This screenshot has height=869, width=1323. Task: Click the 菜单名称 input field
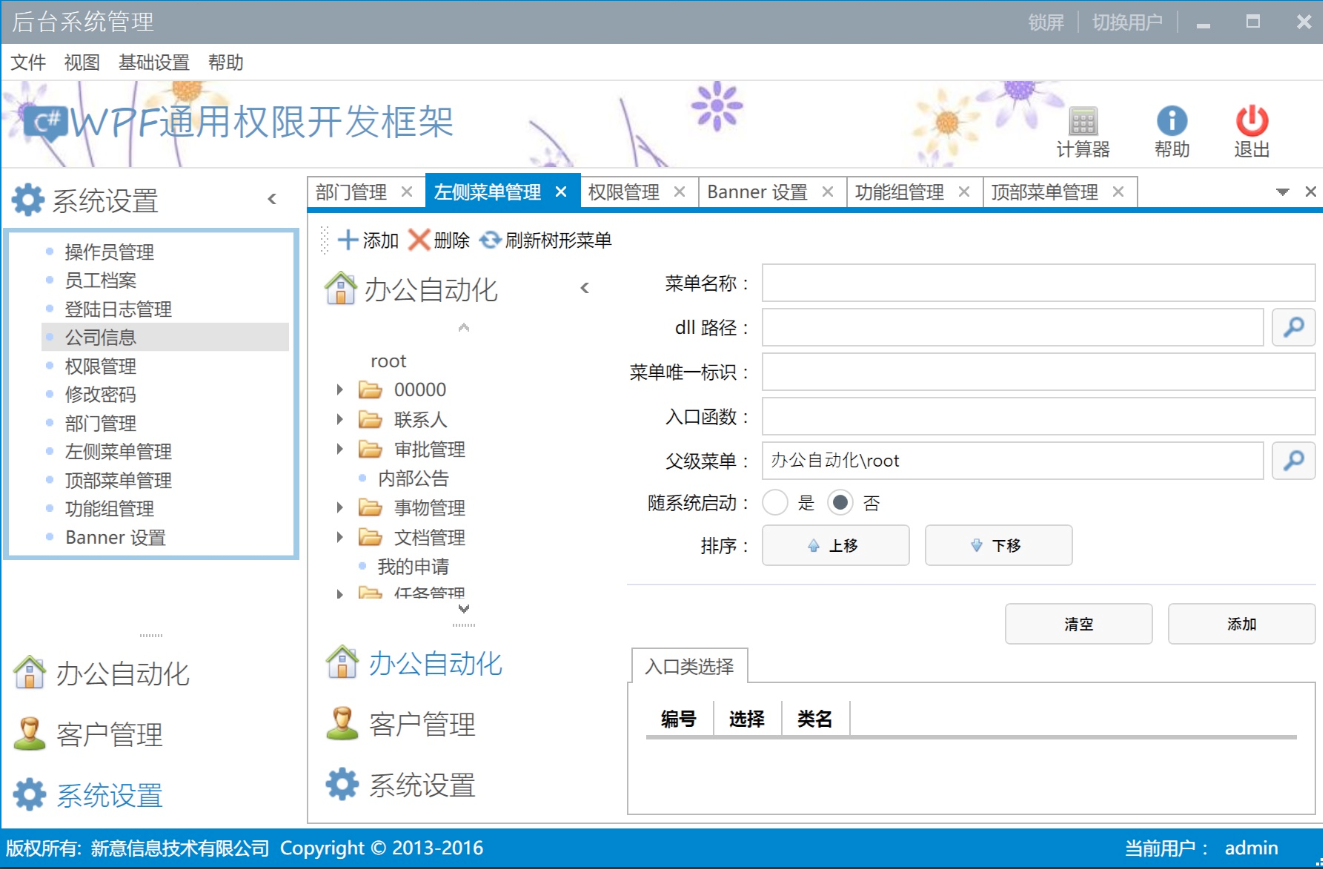point(1038,283)
